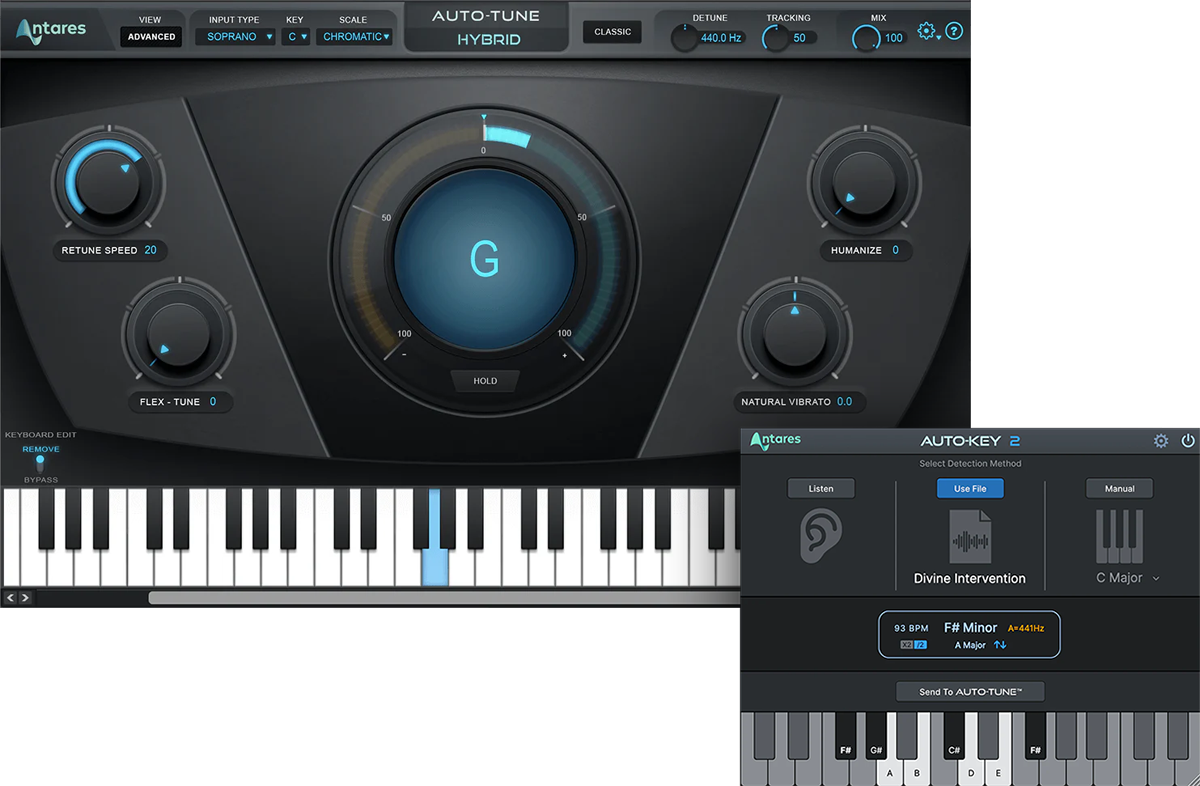Click the C# key on Auto-Key keyboard
The image size is (1200, 786).
(x=954, y=737)
